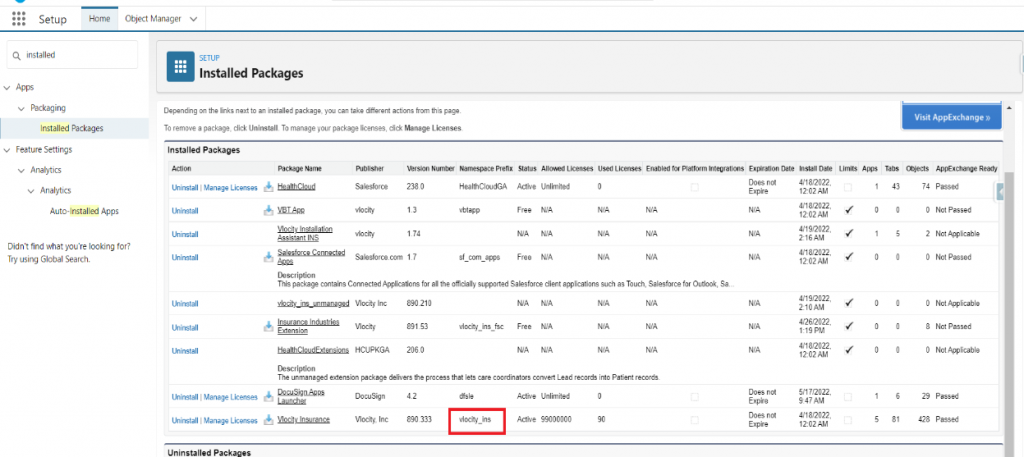Open Vlocity Installation Assistant INS package link
1024x457 pixels.
click(305, 233)
